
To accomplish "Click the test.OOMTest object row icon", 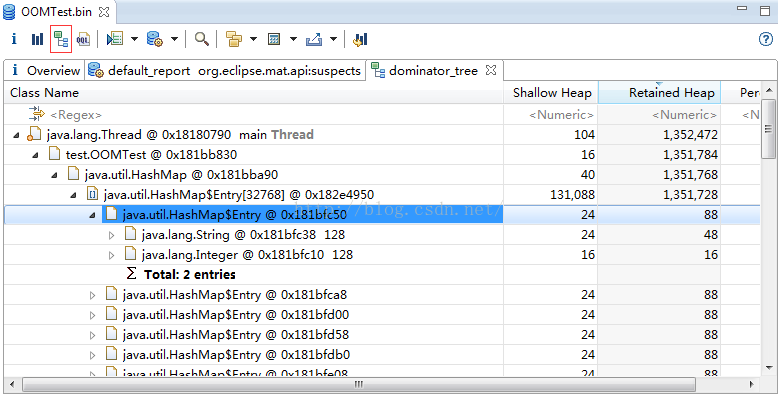I will click(55, 154).
